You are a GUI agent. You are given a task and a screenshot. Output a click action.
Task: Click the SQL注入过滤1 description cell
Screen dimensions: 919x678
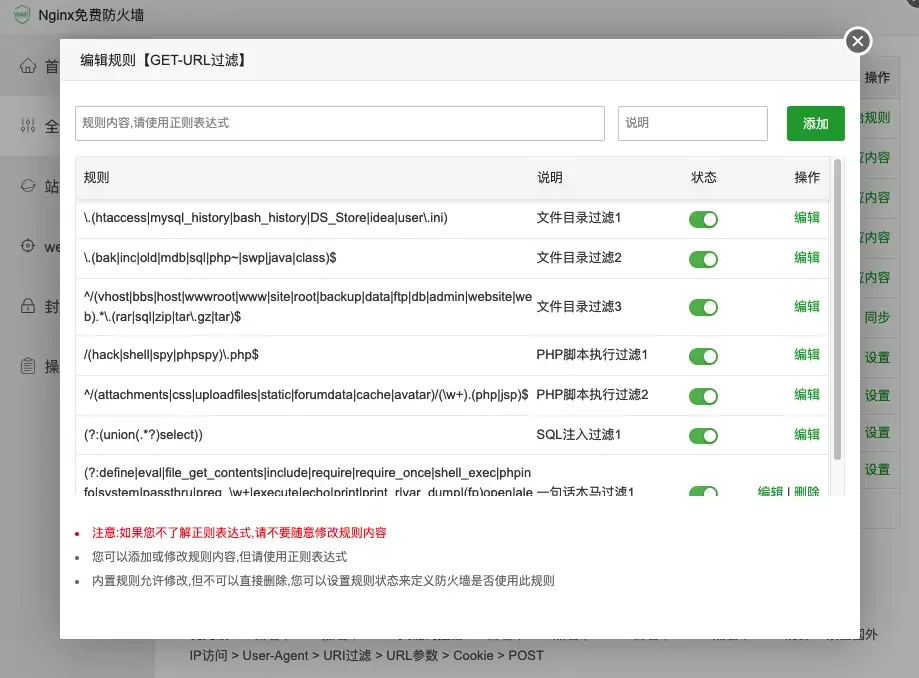(578, 434)
